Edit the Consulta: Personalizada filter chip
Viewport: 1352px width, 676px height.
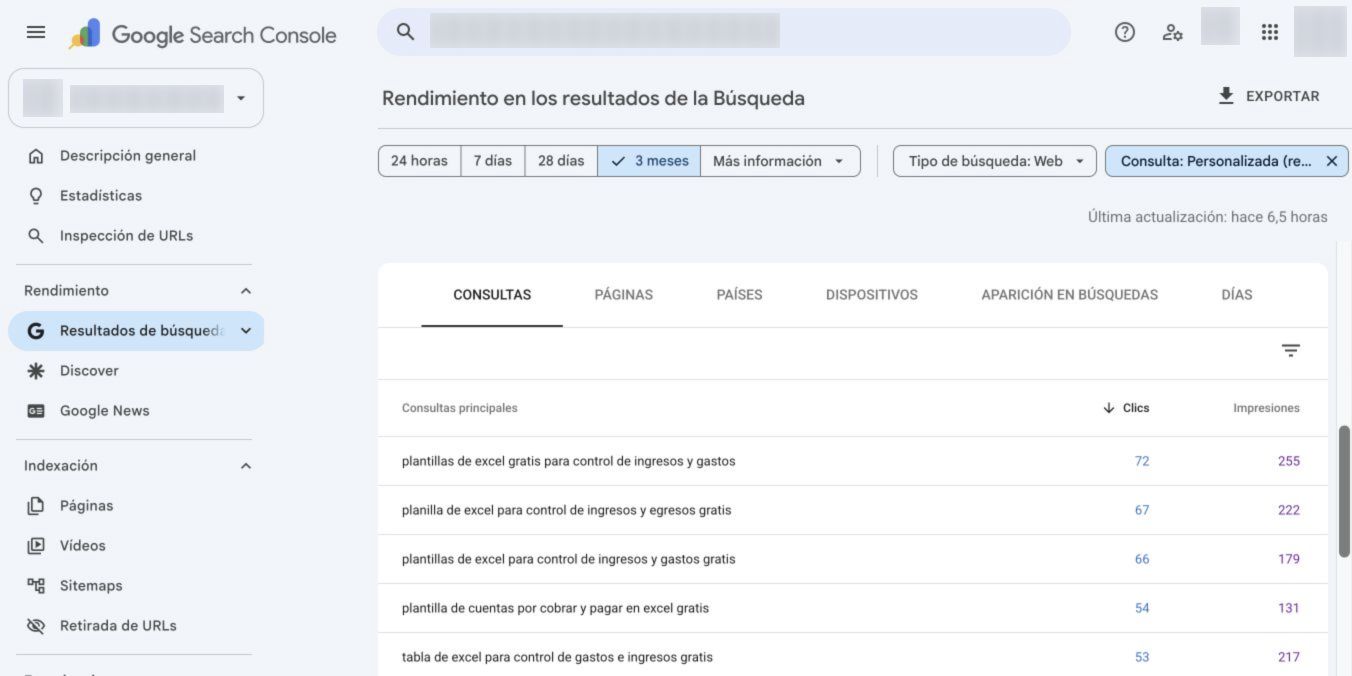pos(1216,161)
